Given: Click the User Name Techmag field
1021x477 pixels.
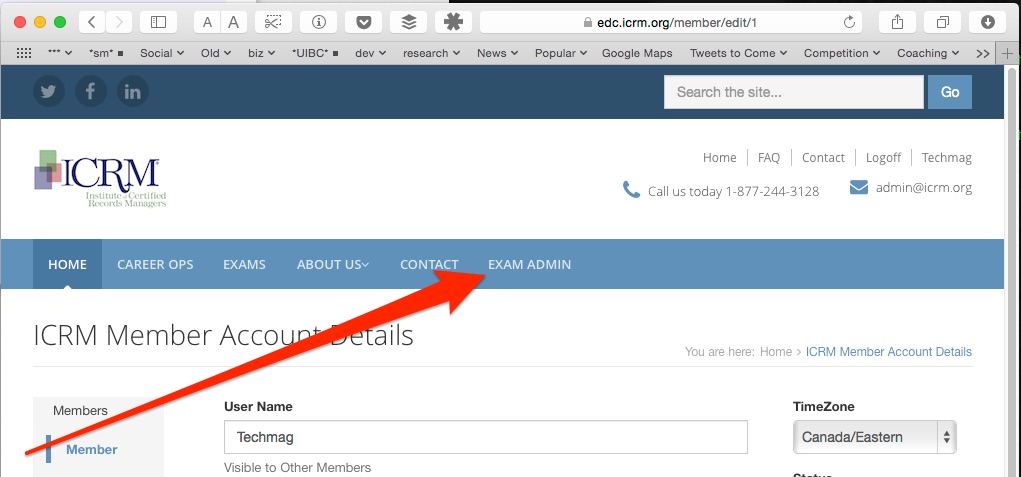Looking at the screenshot, I should (x=486, y=437).
